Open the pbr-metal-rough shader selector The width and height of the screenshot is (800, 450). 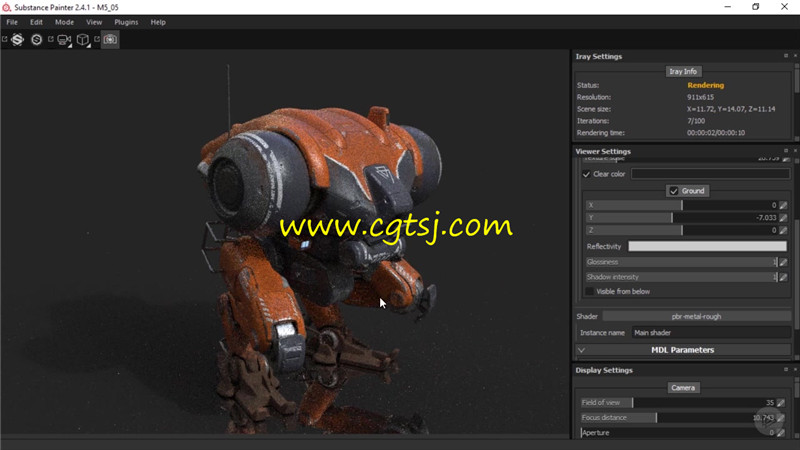pos(696,316)
